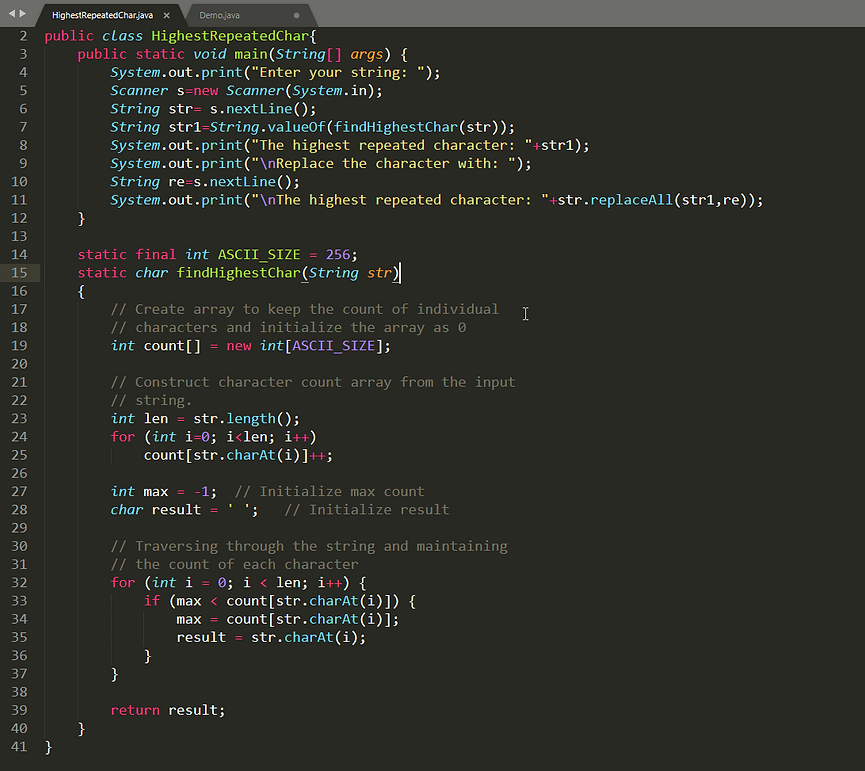Click parameter 'String str' on line 15

click(350, 272)
